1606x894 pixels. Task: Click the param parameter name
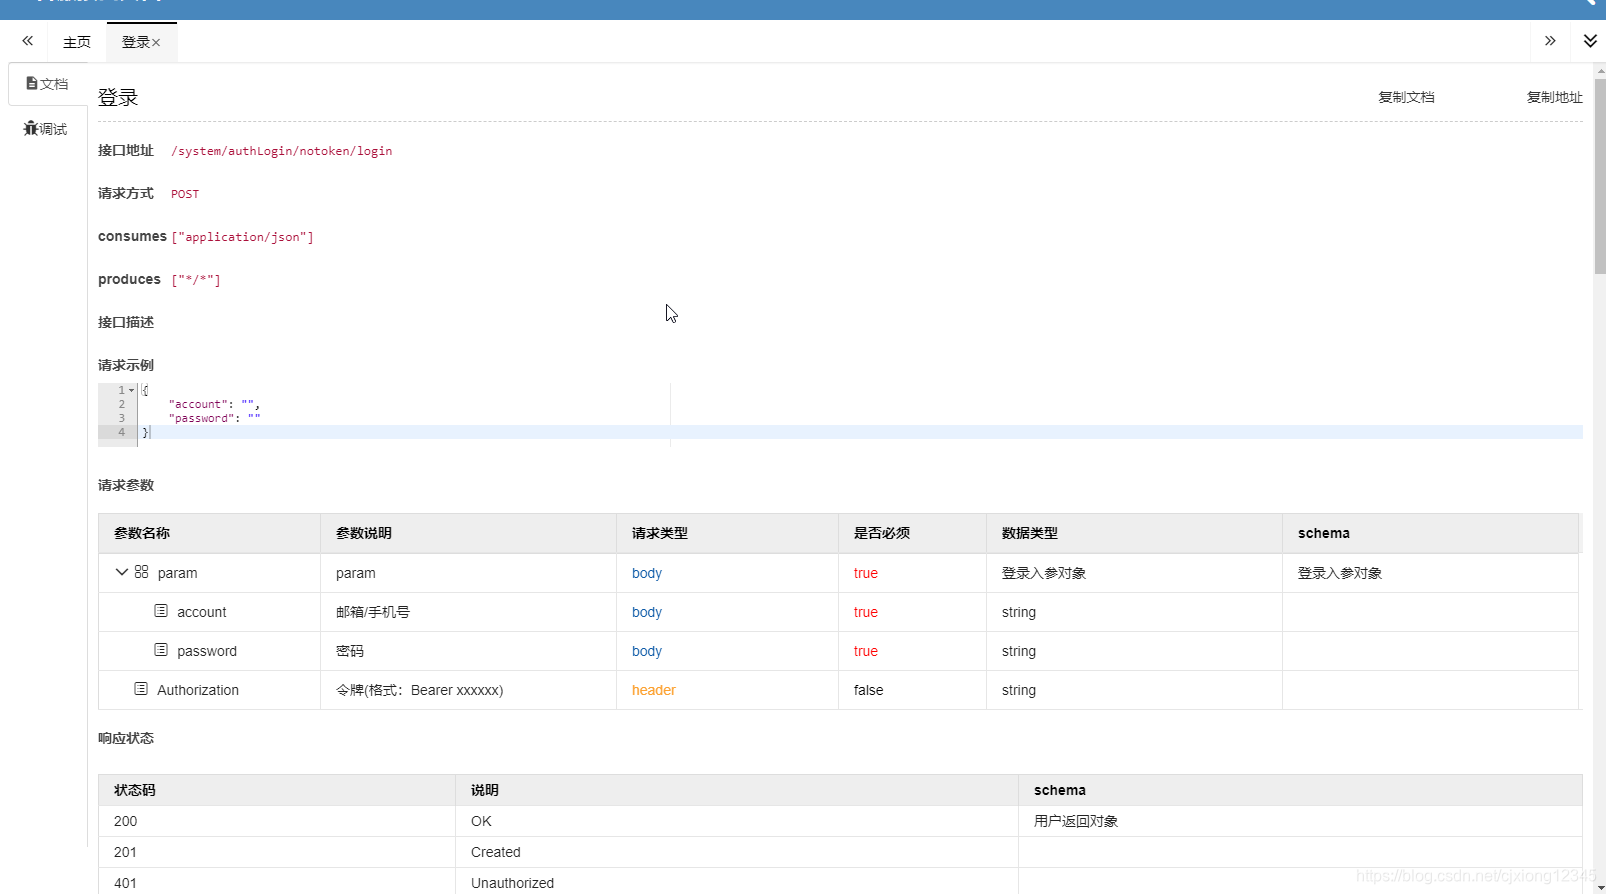point(177,573)
